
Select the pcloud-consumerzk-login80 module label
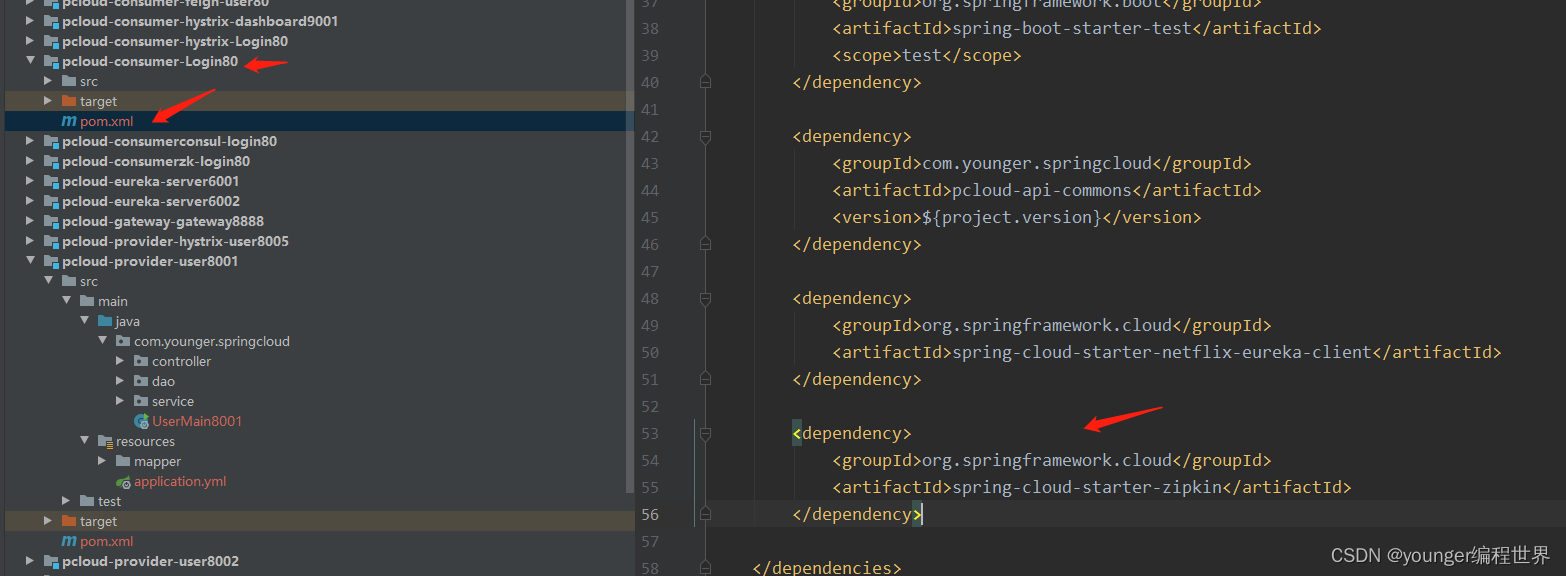coord(156,161)
